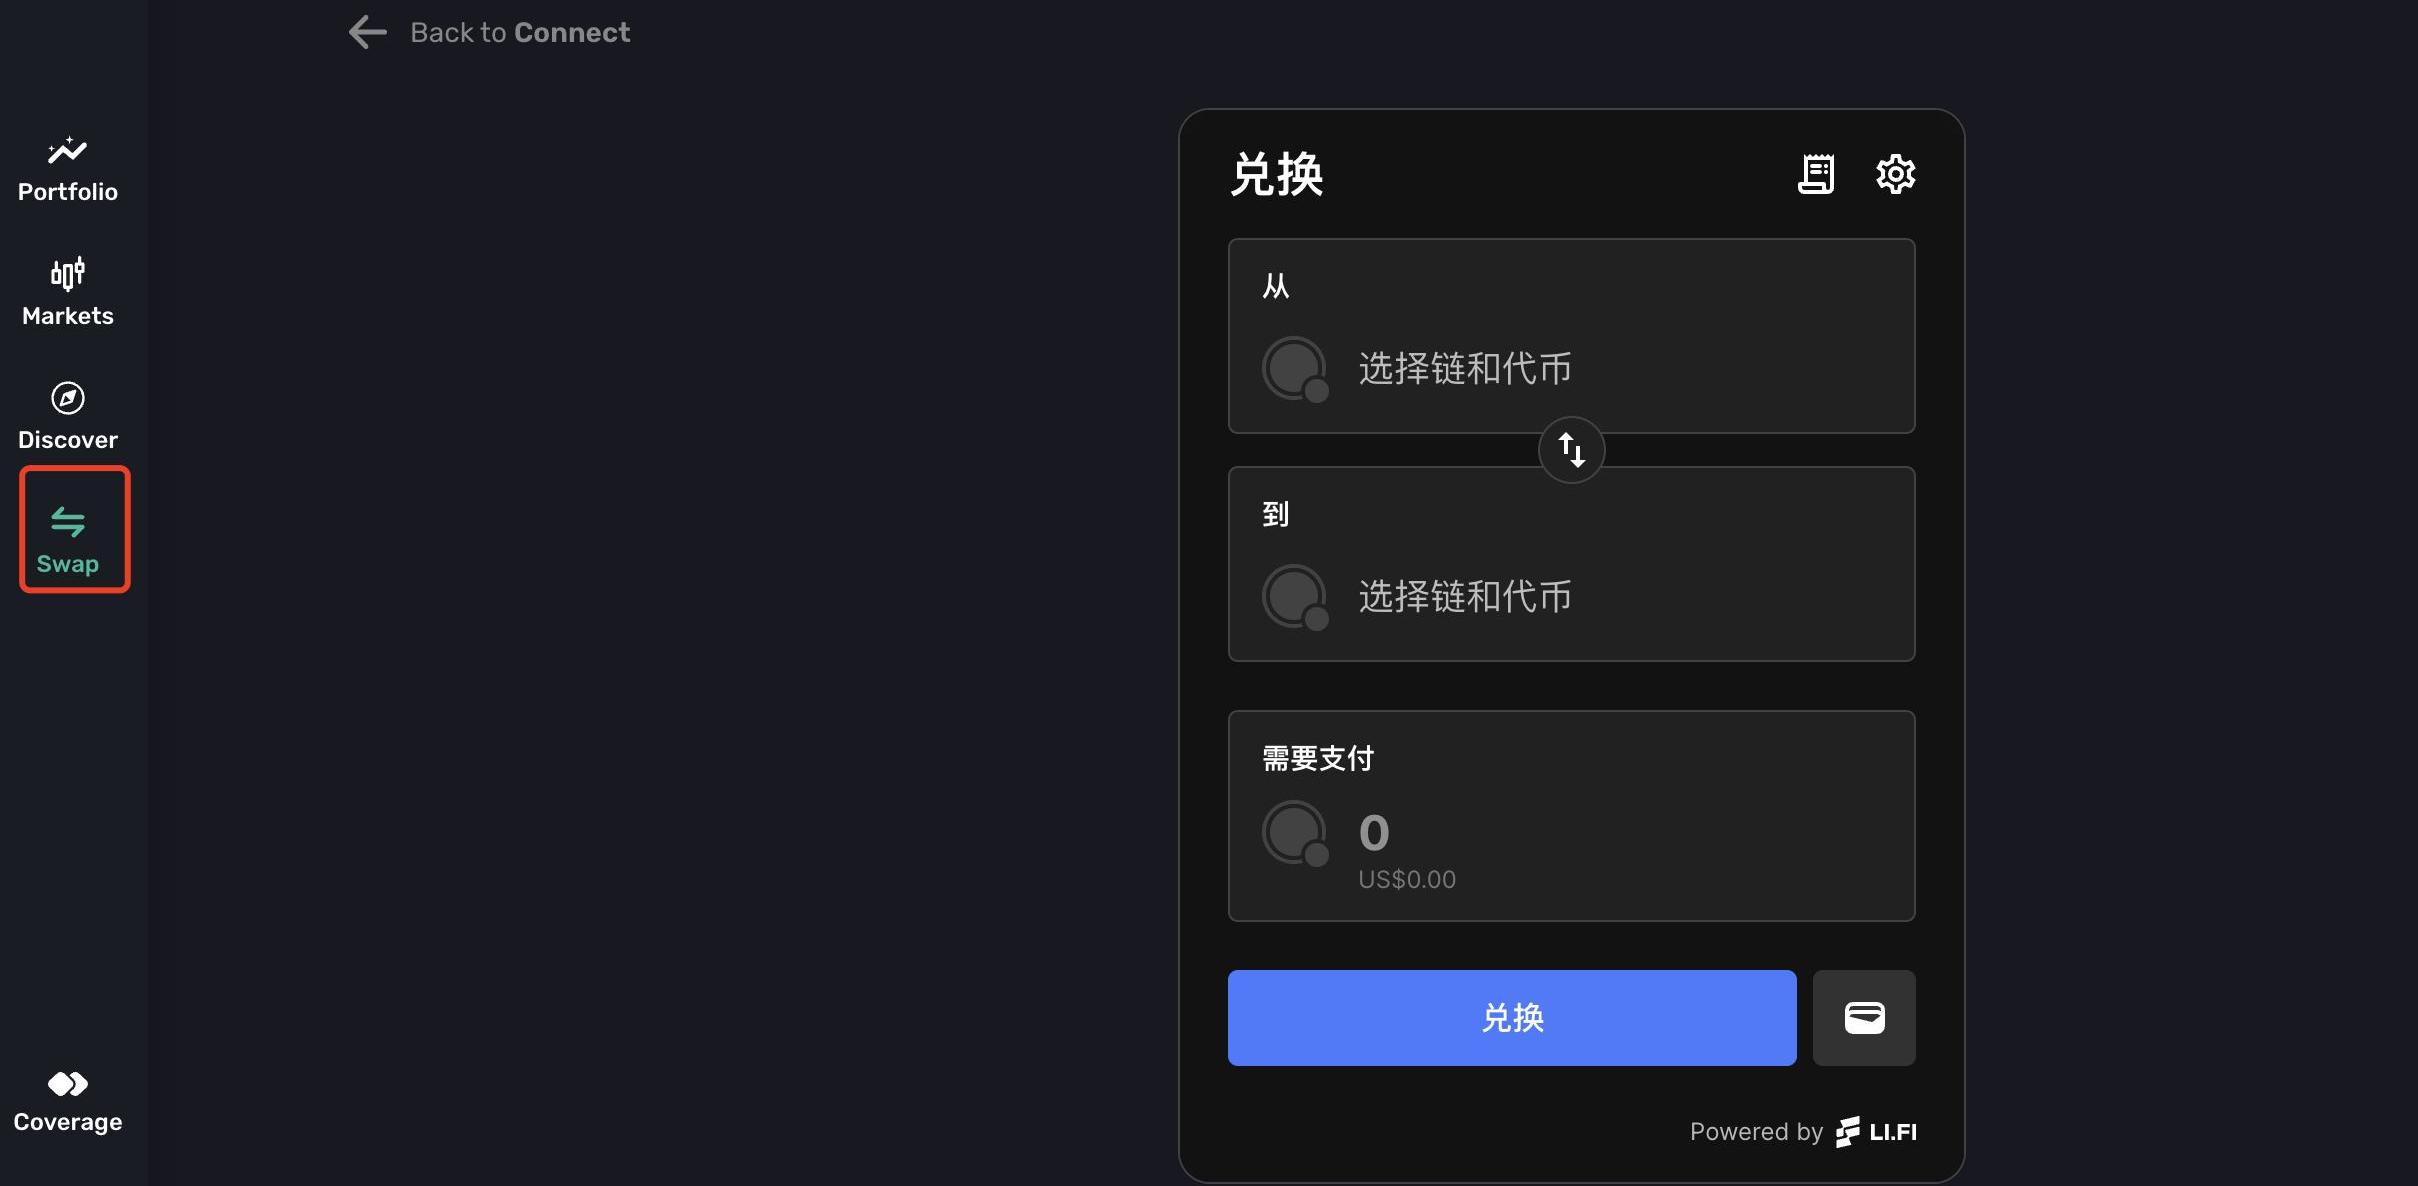Viewport: 2418px width, 1186px height.
Task: Toggle the swap direction arrows
Action: point(1572,450)
